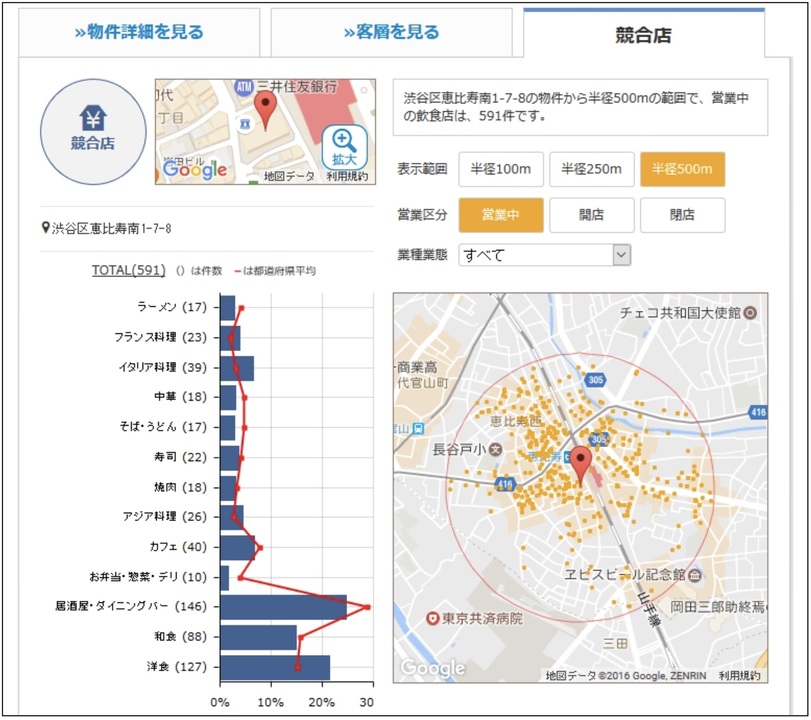
Task: Set display range to 半径100m
Action: click(501, 169)
